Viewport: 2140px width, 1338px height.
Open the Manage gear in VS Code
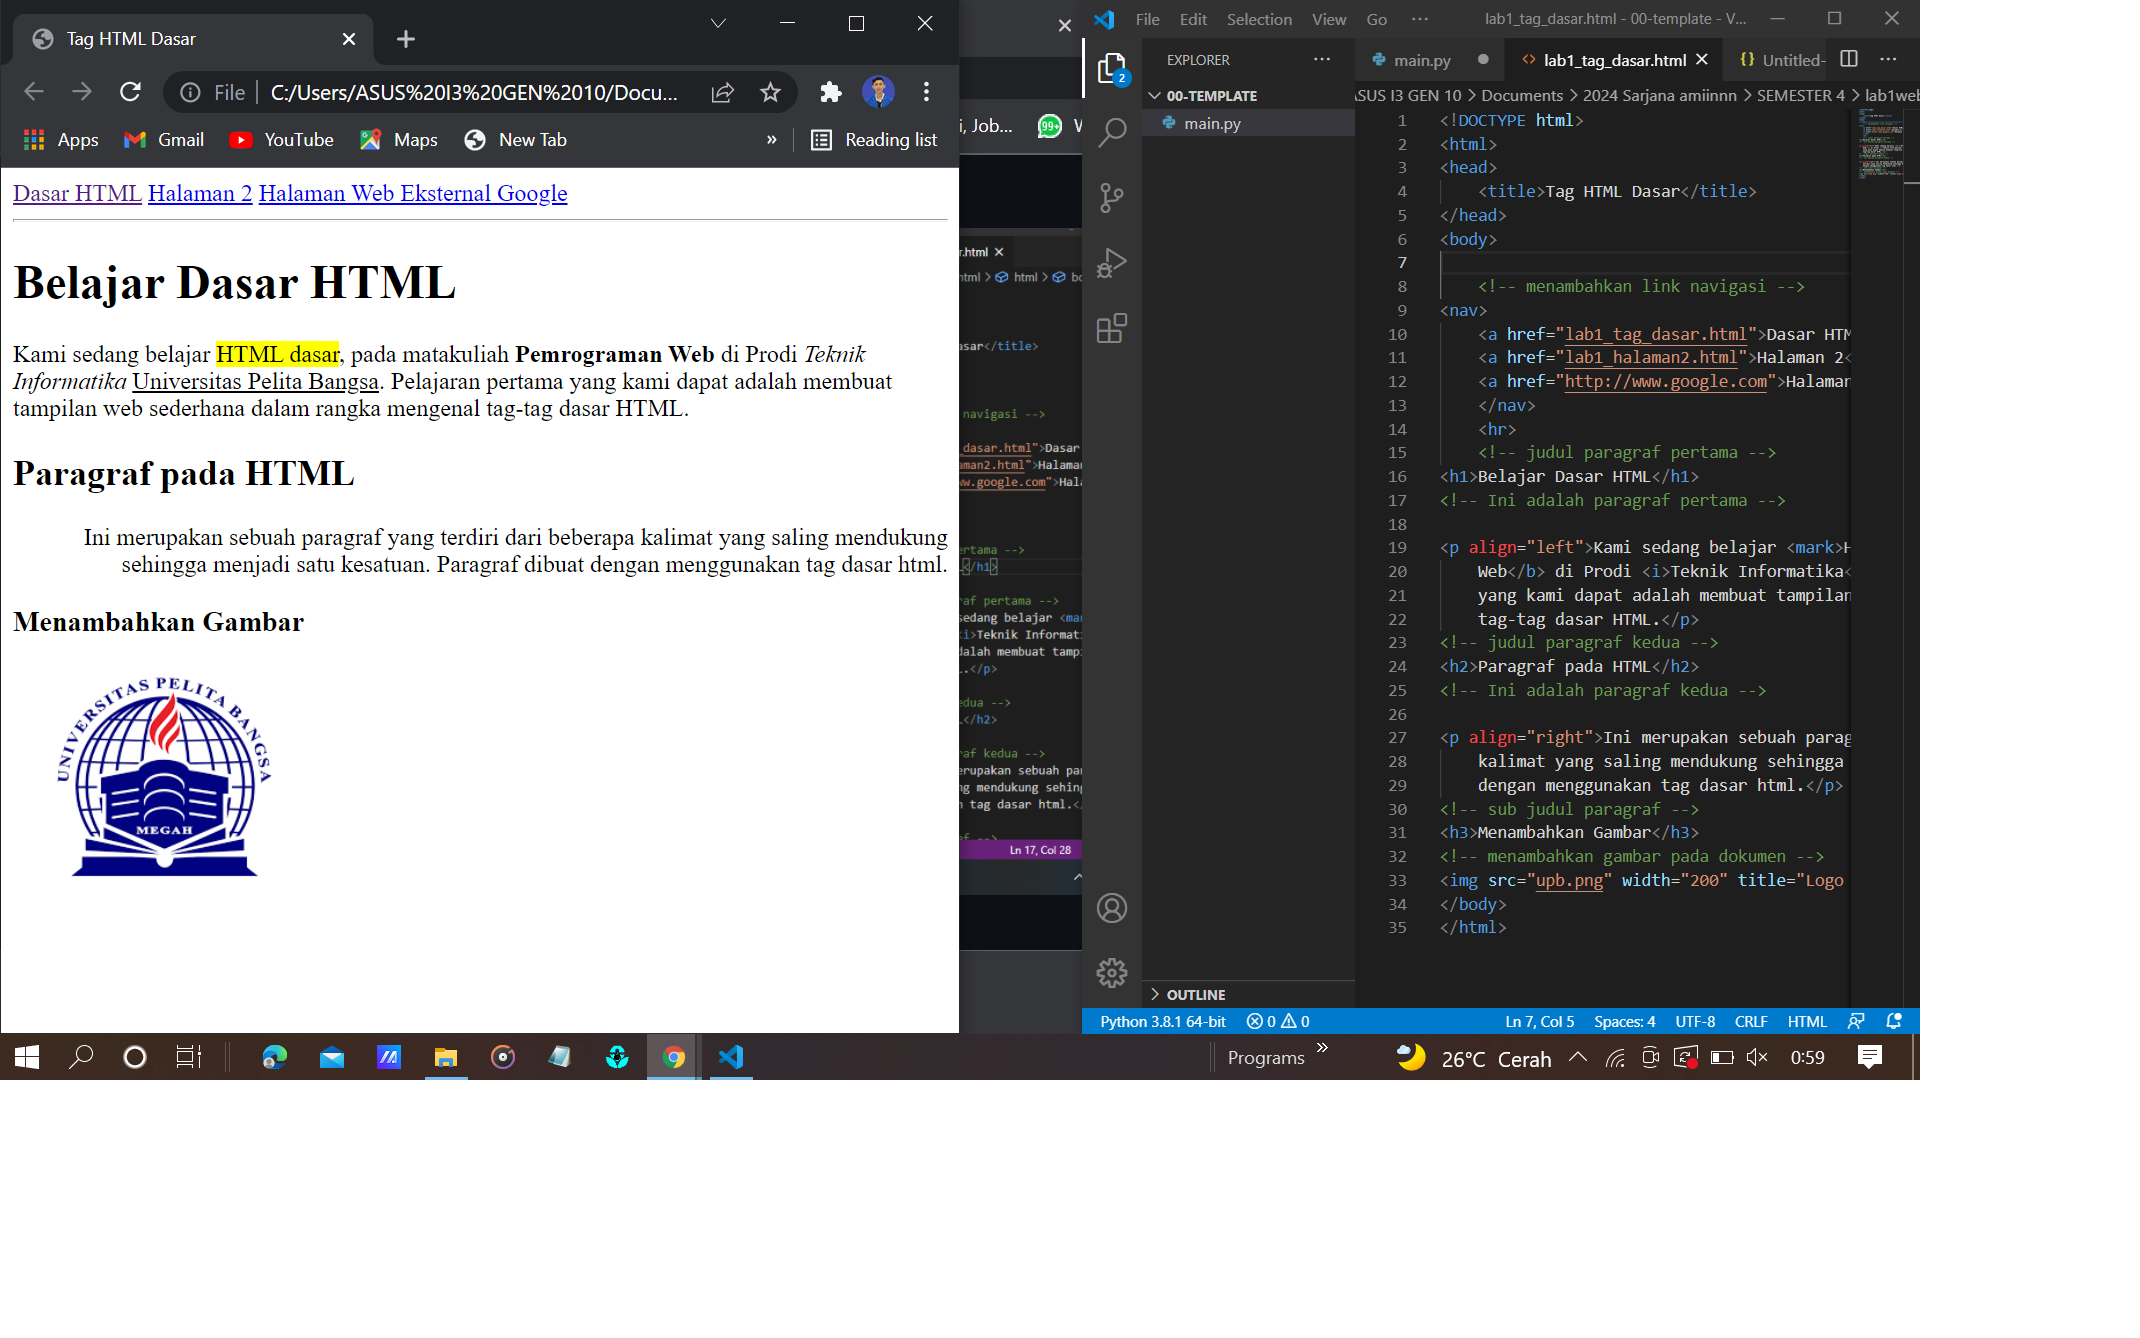pyautogui.click(x=1111, y=972)
